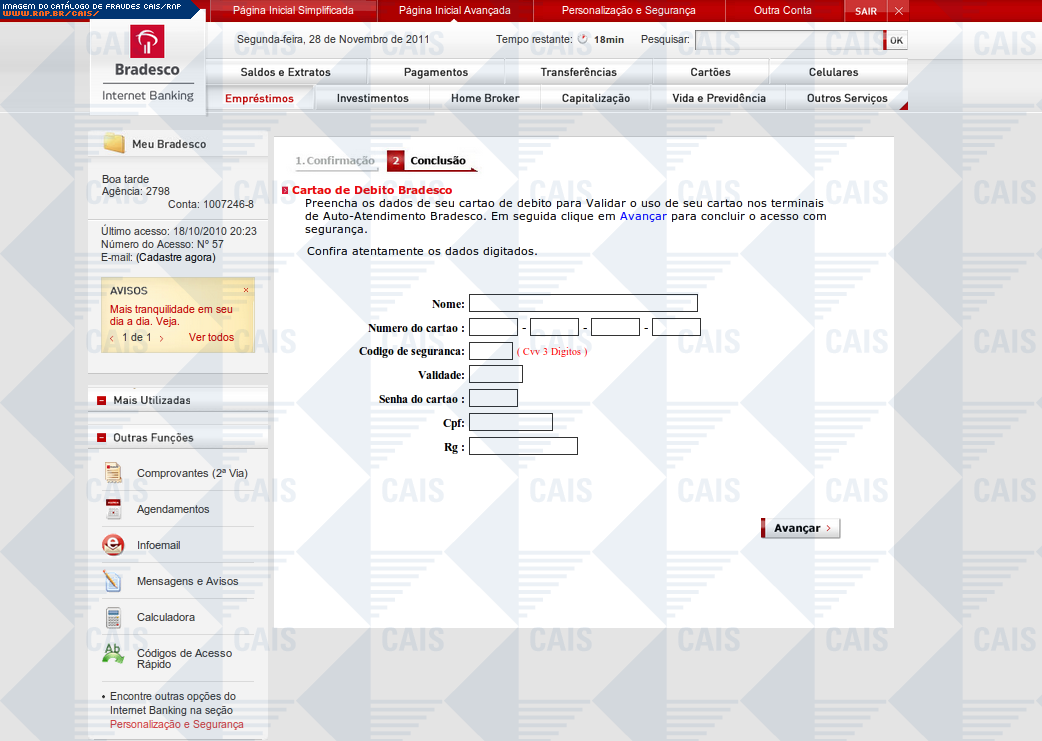The width and height of the screenshot is (1042, 741).
Task: Click the Agendamentos calendar icon
Action: pos(114,509)
